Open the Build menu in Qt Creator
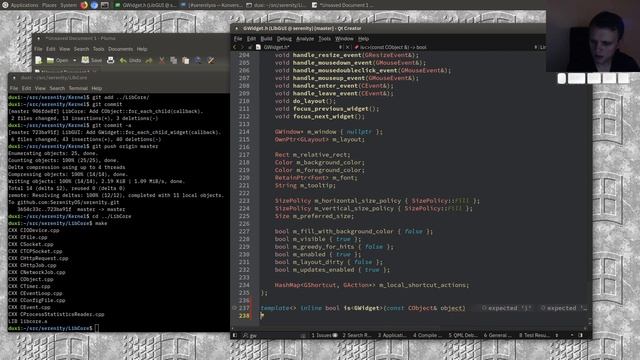Screen dimensions: 640x360 point(267,39)
